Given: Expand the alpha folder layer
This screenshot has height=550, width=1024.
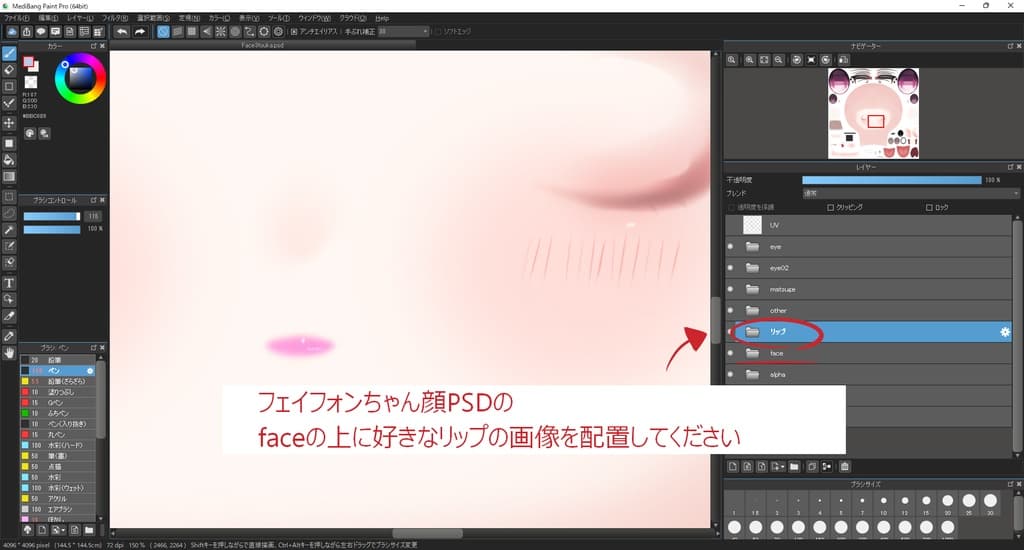Looking at the screenshot, I should [752, 374].
